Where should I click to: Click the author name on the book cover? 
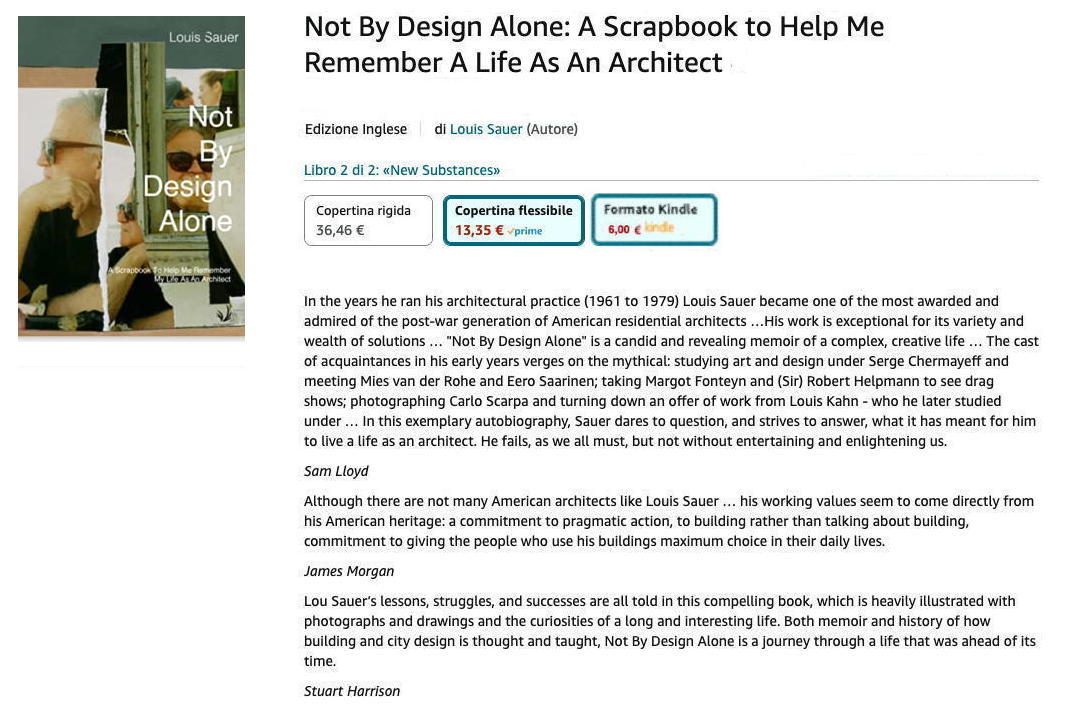click(204, 37)
